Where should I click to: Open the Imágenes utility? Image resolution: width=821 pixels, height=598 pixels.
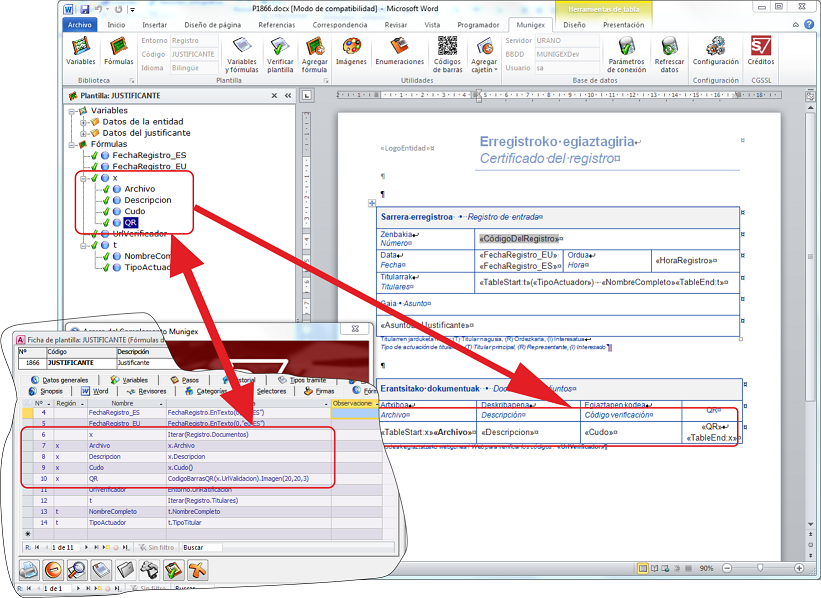click(351, 51)
